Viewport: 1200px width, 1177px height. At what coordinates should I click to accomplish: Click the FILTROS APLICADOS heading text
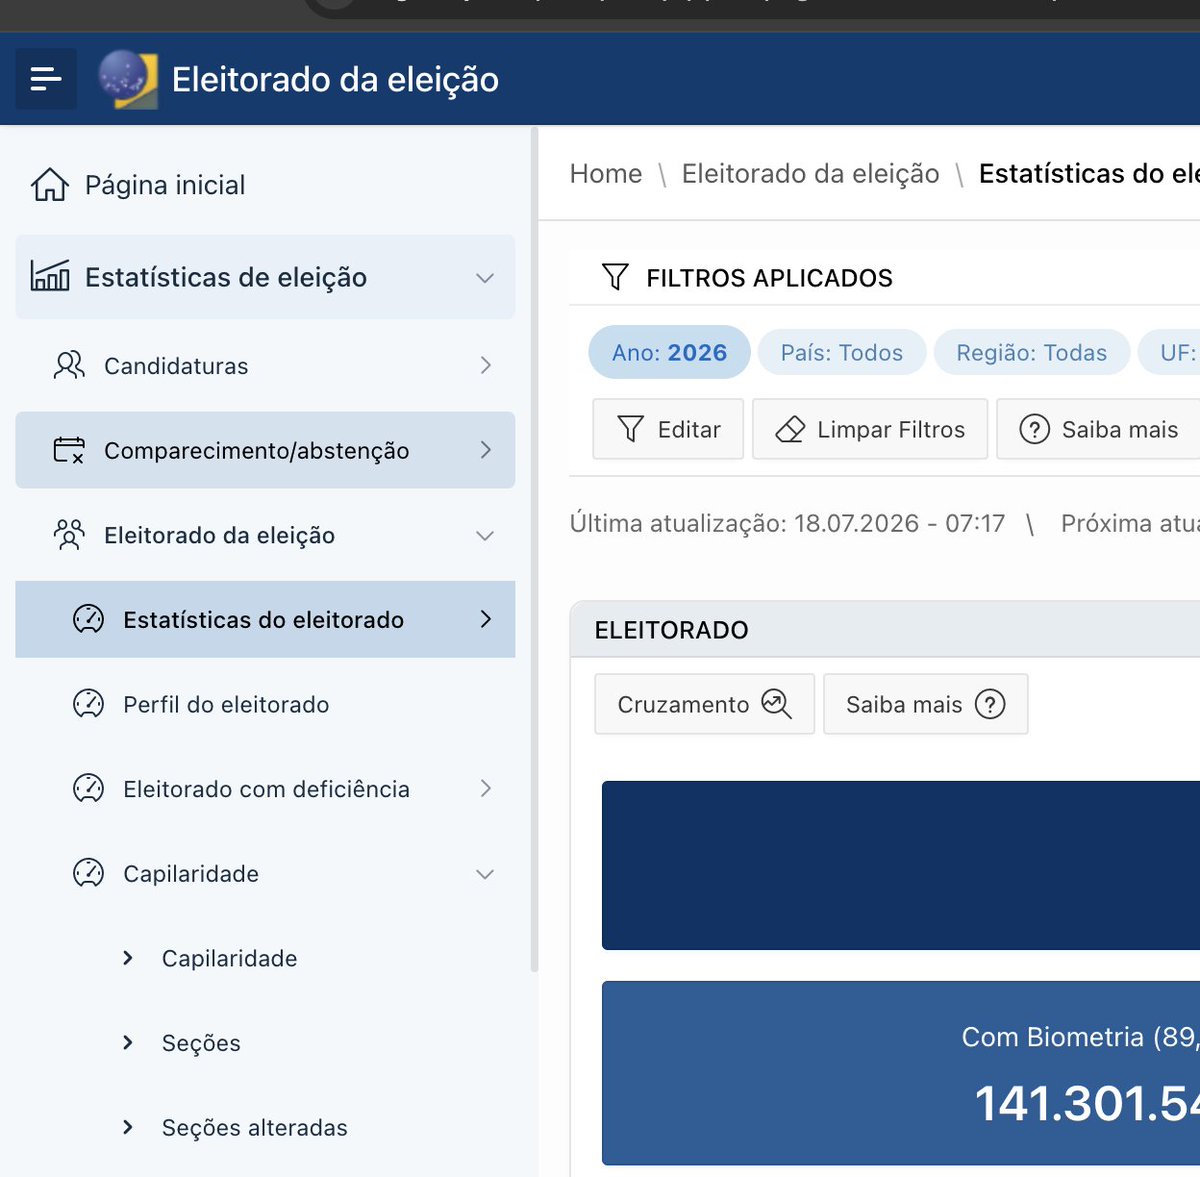tap(770, 277)
